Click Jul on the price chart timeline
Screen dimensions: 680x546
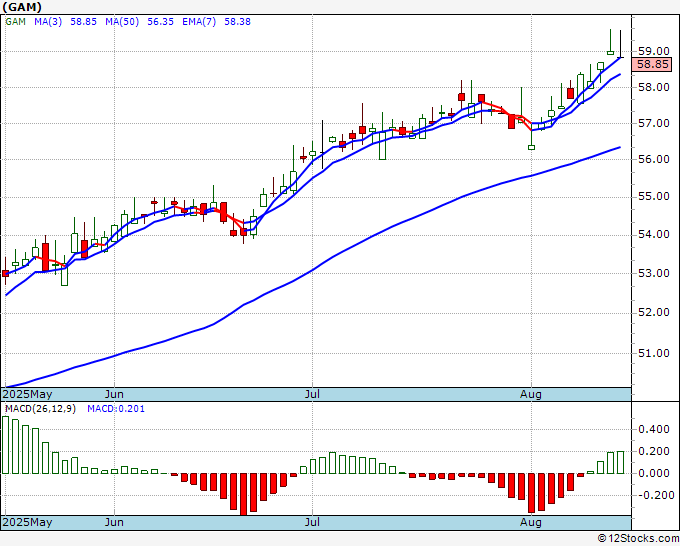[x=312, y=394]
